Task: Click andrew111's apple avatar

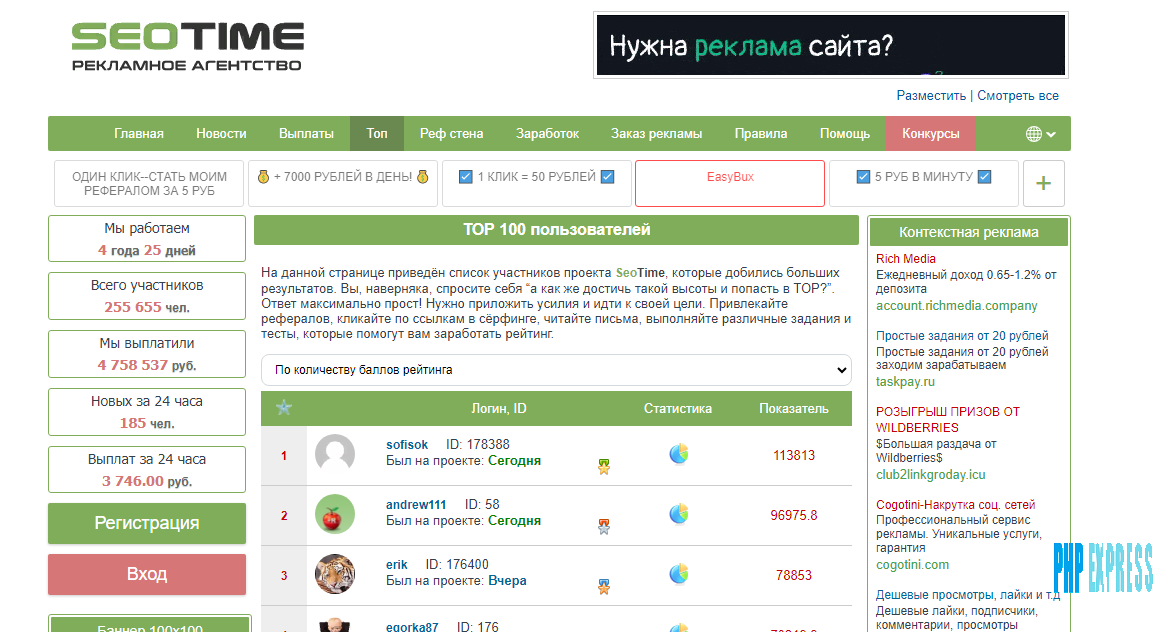Action: click(335, 514)
